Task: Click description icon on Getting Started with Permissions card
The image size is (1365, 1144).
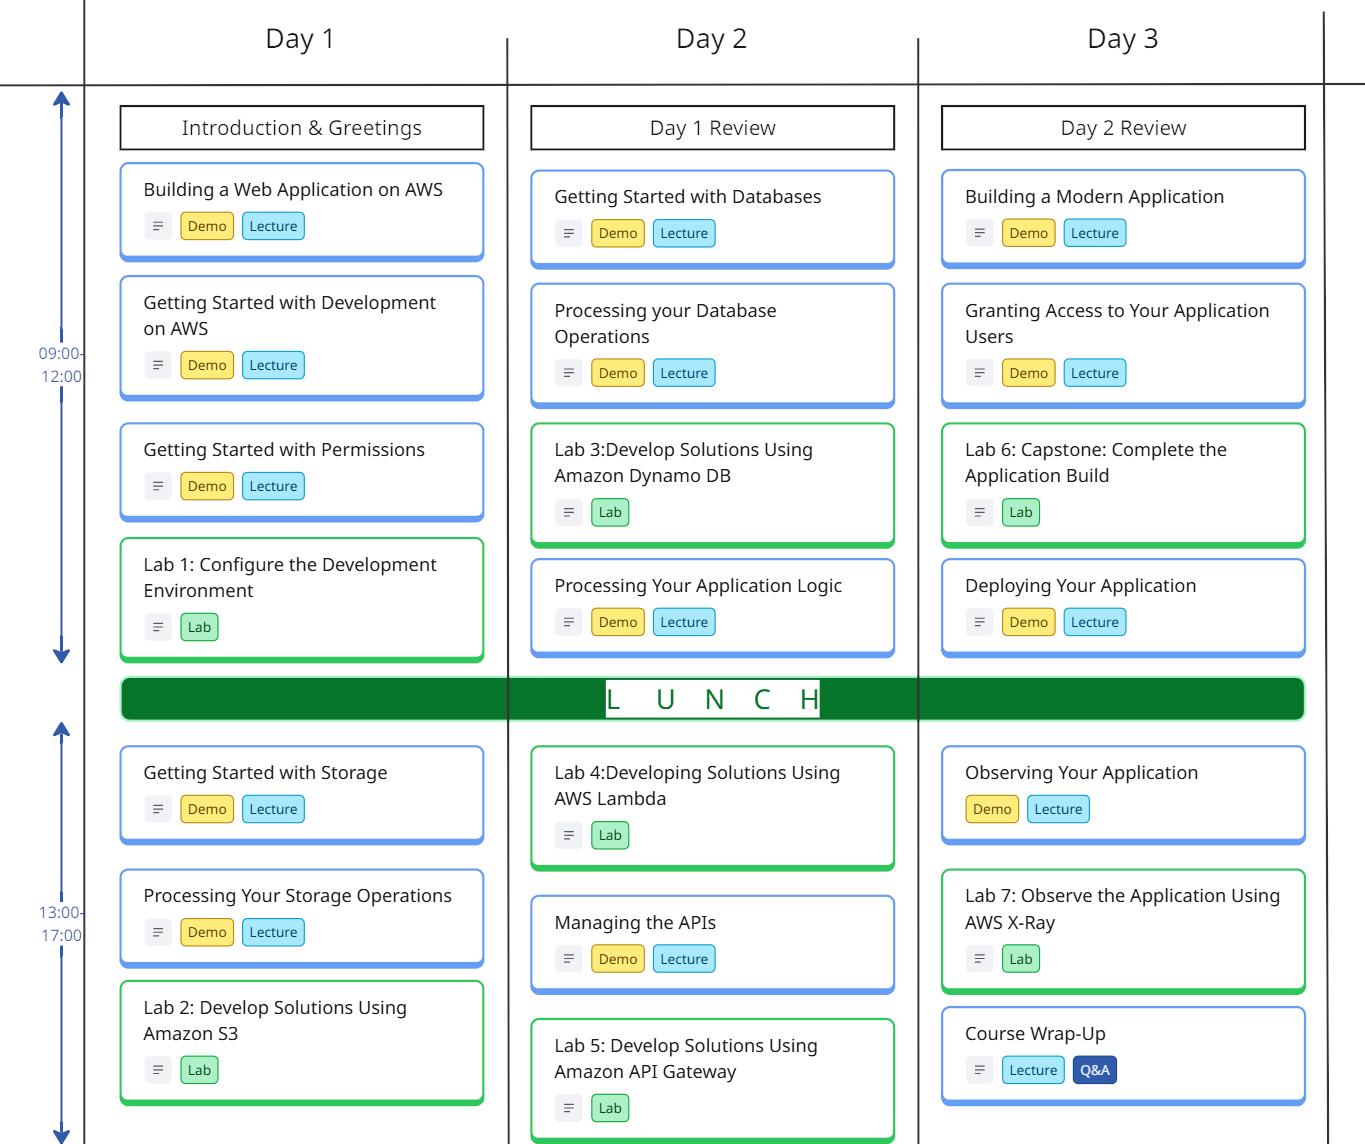Action: click(x=158, y=487)
